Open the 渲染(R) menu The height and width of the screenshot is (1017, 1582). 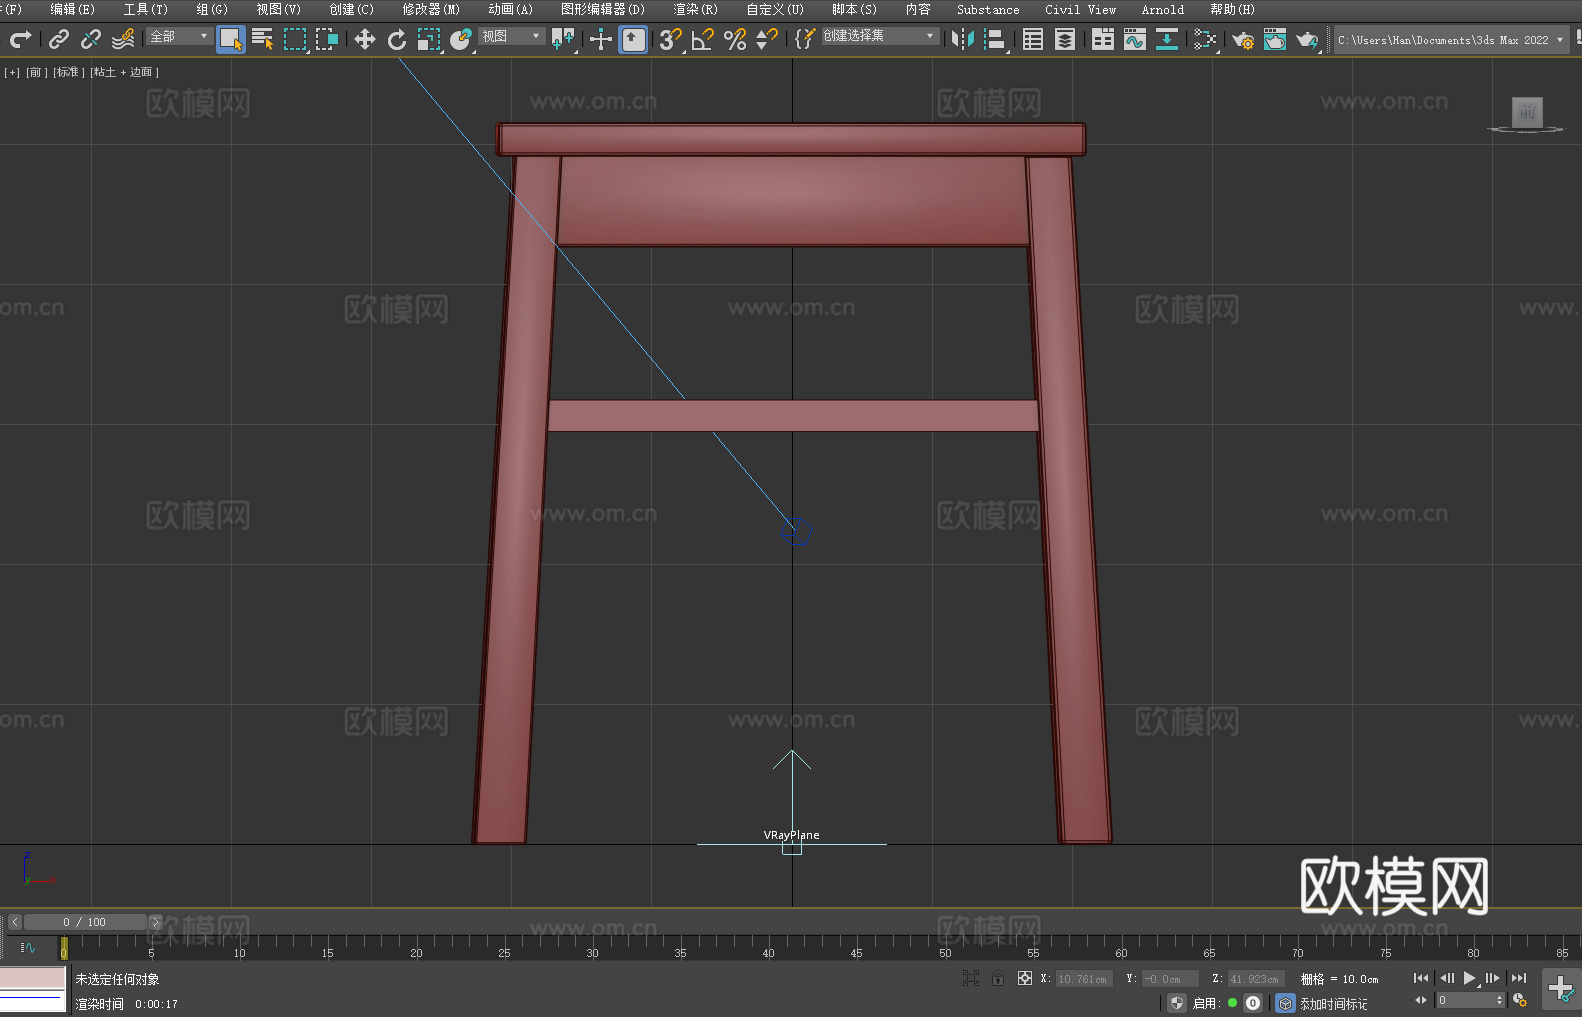[695, 9]
